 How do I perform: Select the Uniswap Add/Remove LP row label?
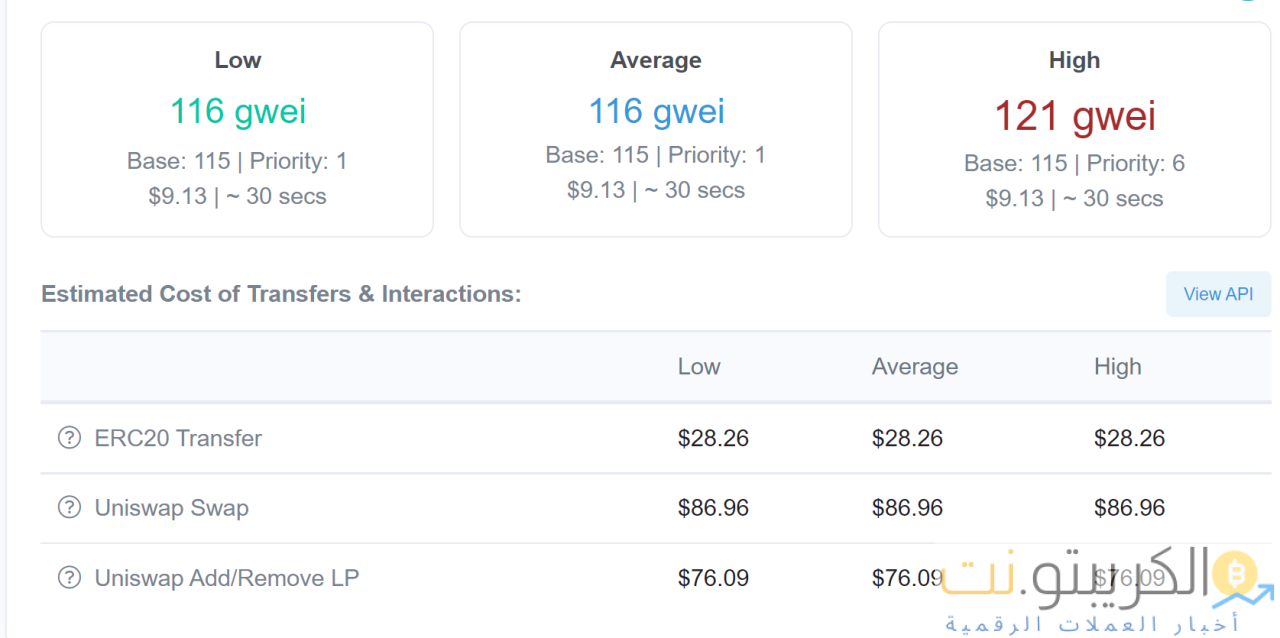227,578
